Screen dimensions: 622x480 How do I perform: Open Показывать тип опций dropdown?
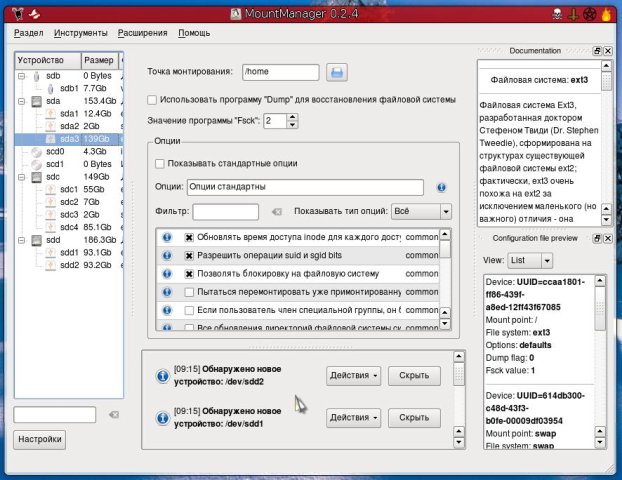click(x=421, y=211)
